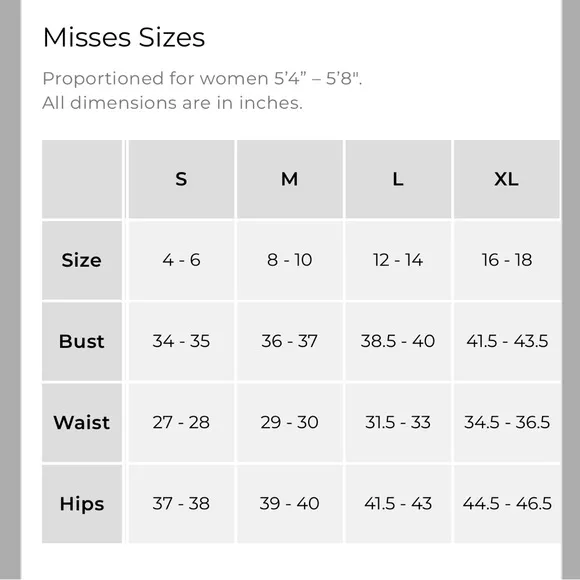Click the Hips row label
The width and height of the screenshot is (580, 580).
point(82,504)
